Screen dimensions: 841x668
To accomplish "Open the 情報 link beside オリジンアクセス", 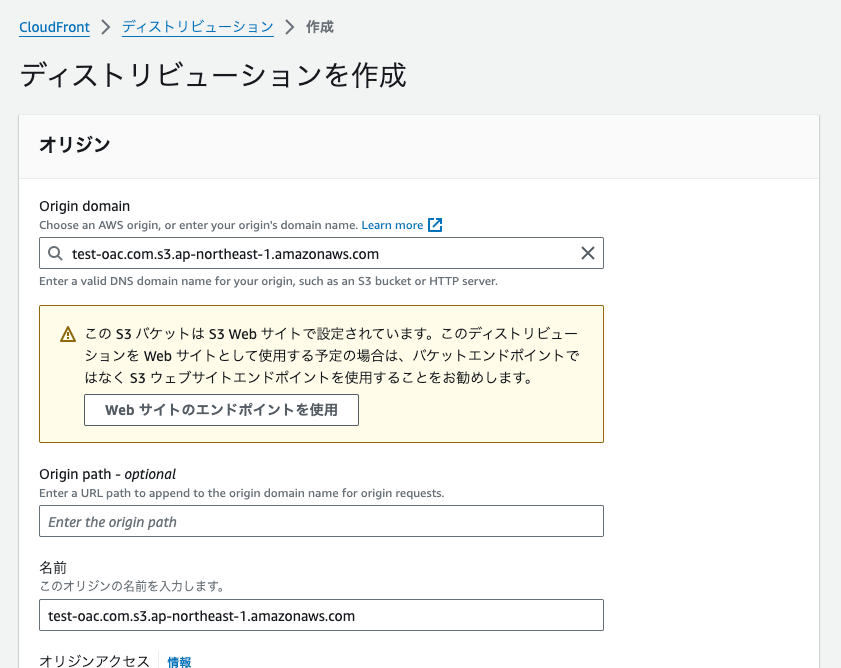I will point(179,662).
